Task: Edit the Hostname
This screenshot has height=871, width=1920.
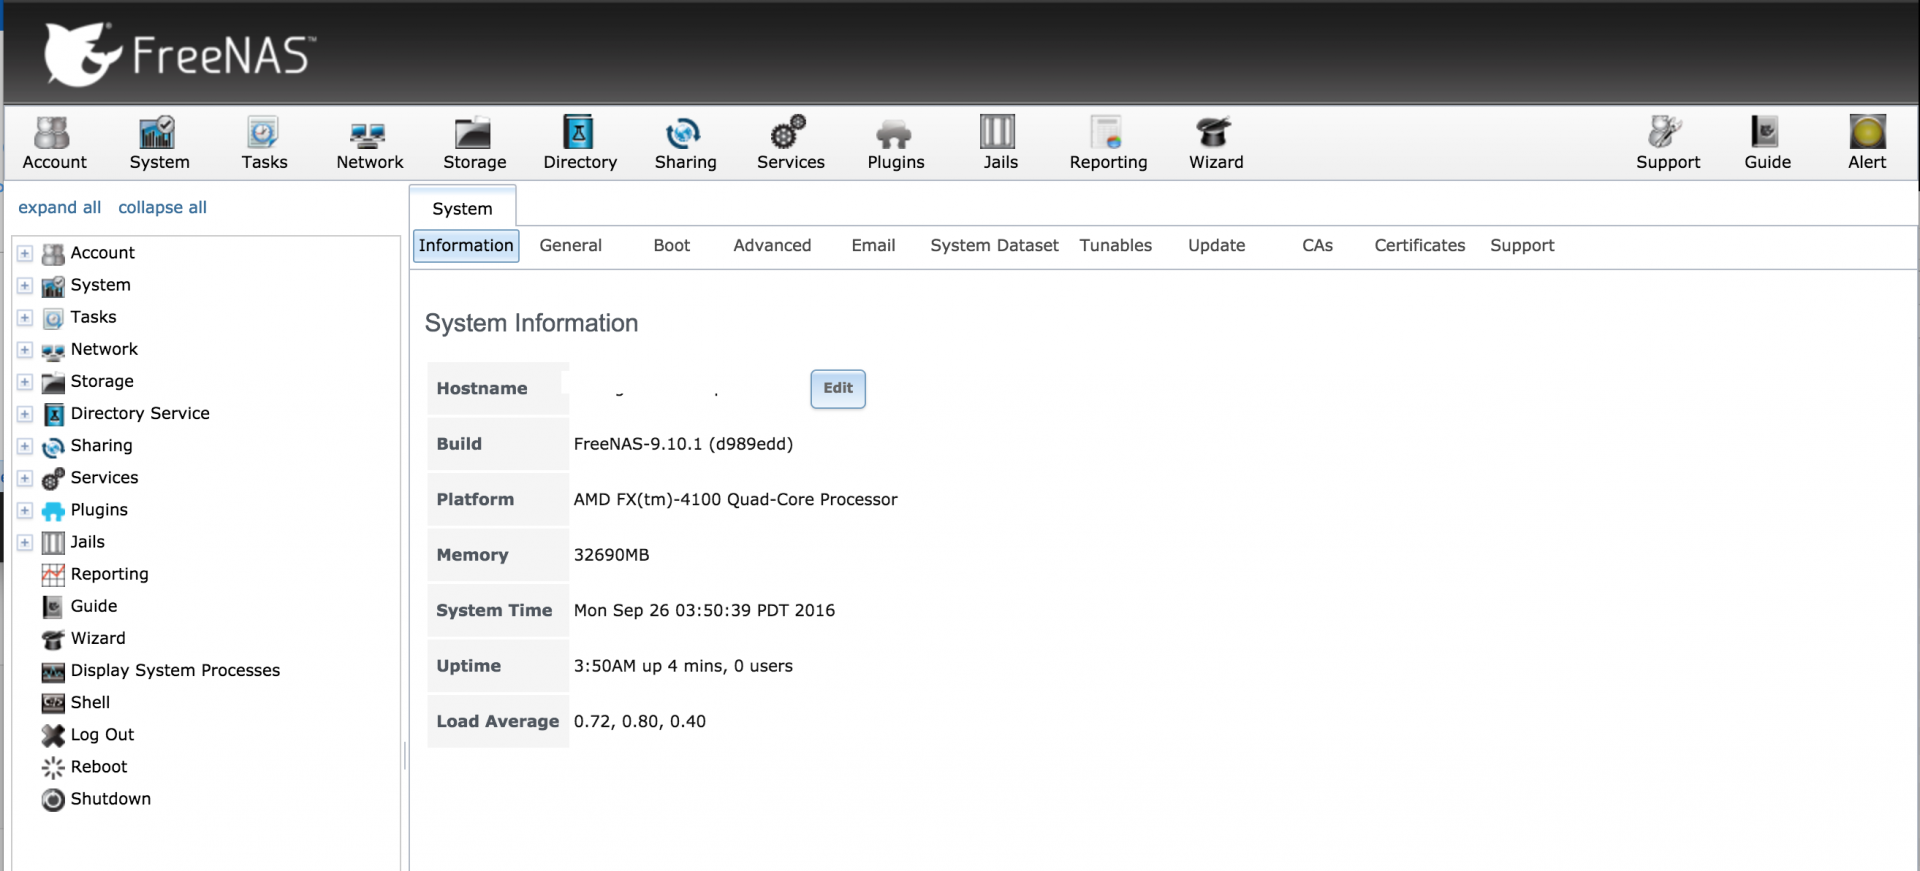Action: [838, 389]
